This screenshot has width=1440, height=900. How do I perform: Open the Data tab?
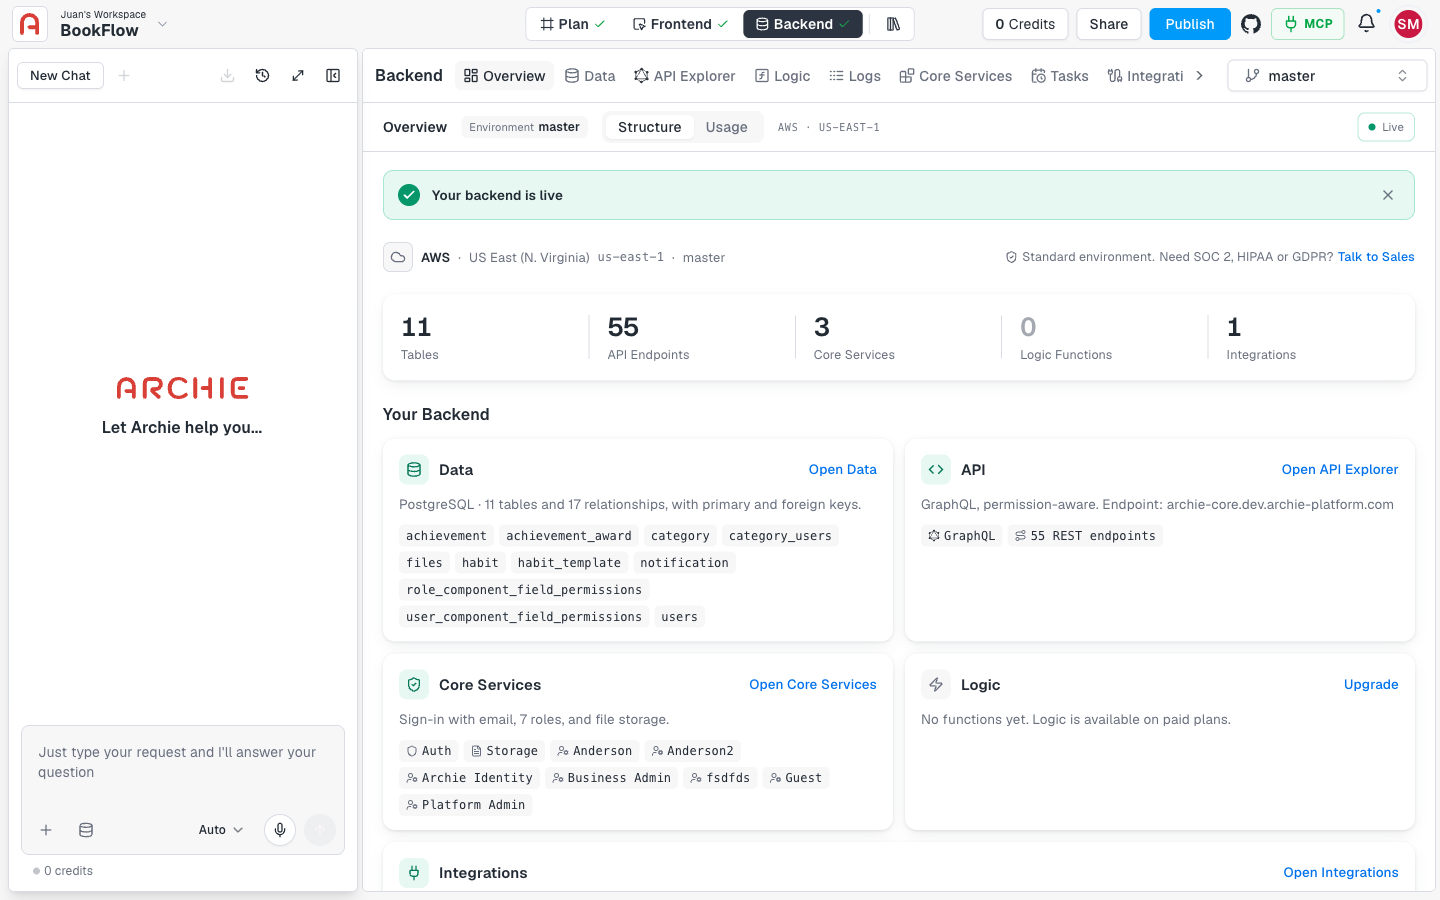(x=590, y=76)
